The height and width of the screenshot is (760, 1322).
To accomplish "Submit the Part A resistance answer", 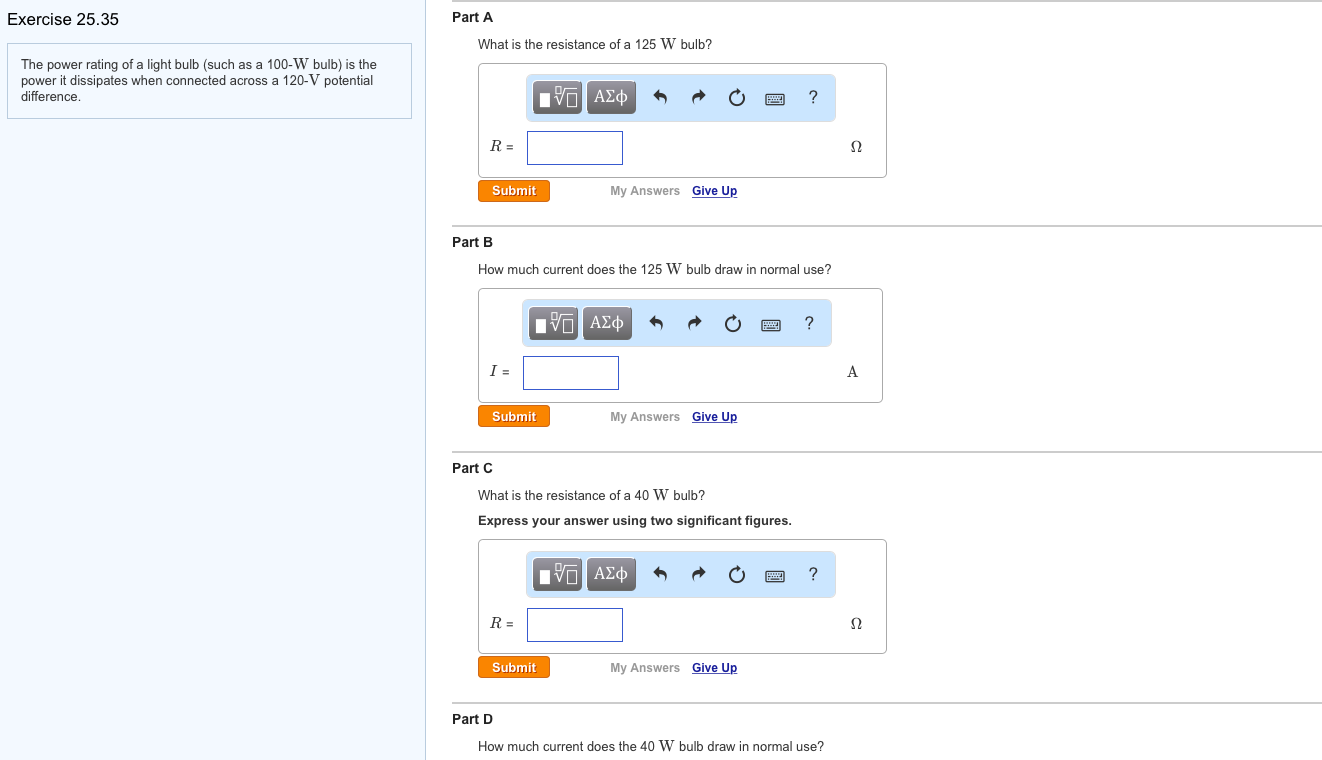I will [513, 191].
